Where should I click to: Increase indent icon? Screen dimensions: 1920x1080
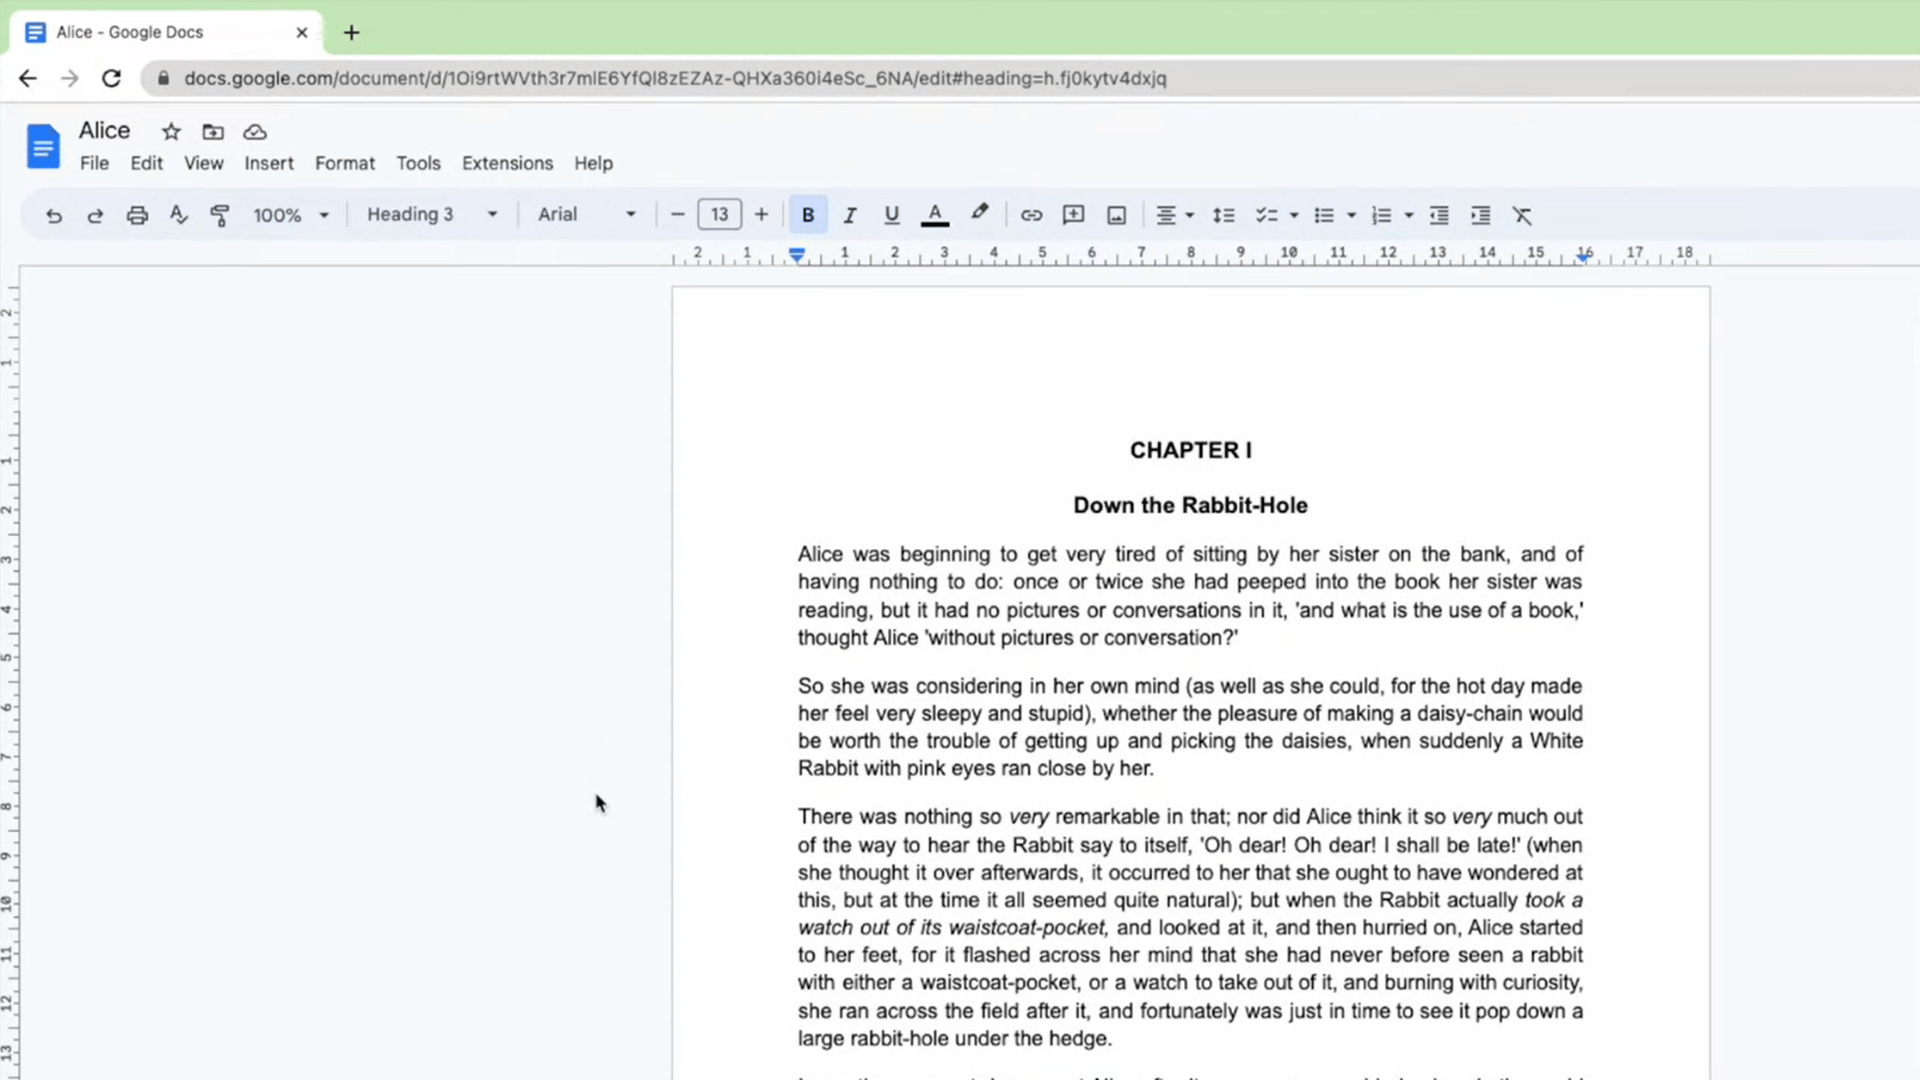(1481, 215)
